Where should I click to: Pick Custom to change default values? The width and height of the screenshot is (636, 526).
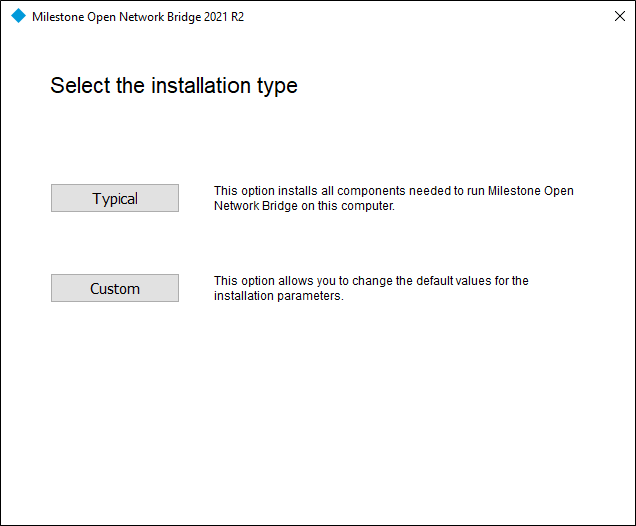point(115,288)
